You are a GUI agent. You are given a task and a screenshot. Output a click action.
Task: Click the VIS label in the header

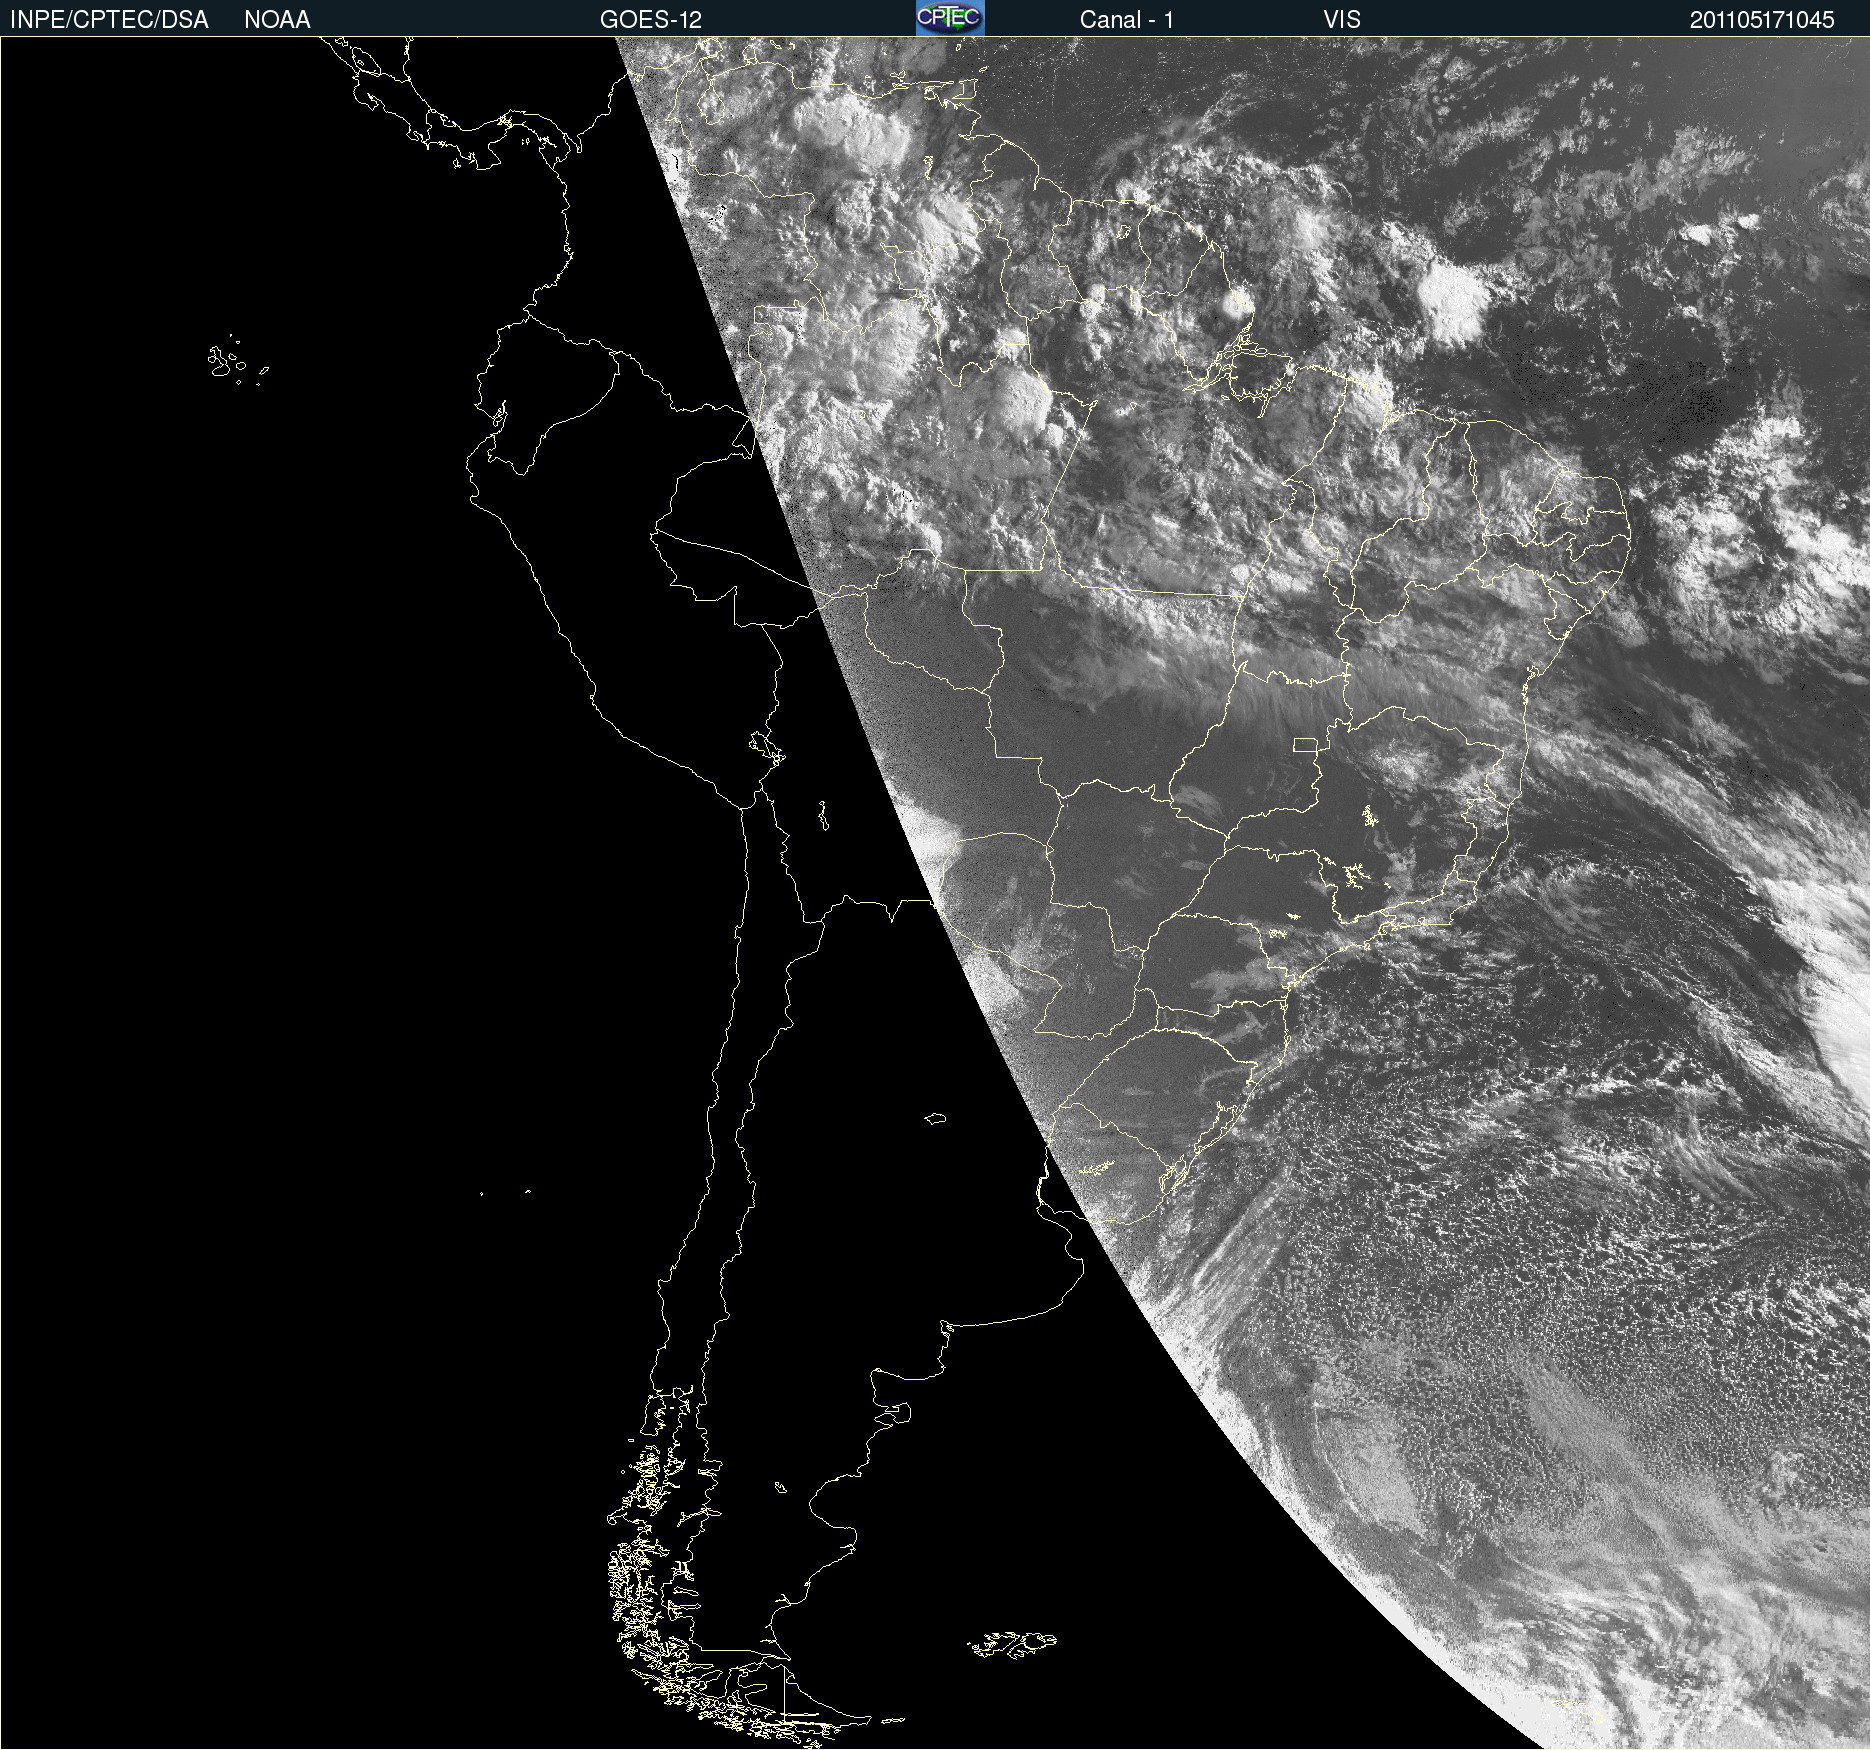1342,20
